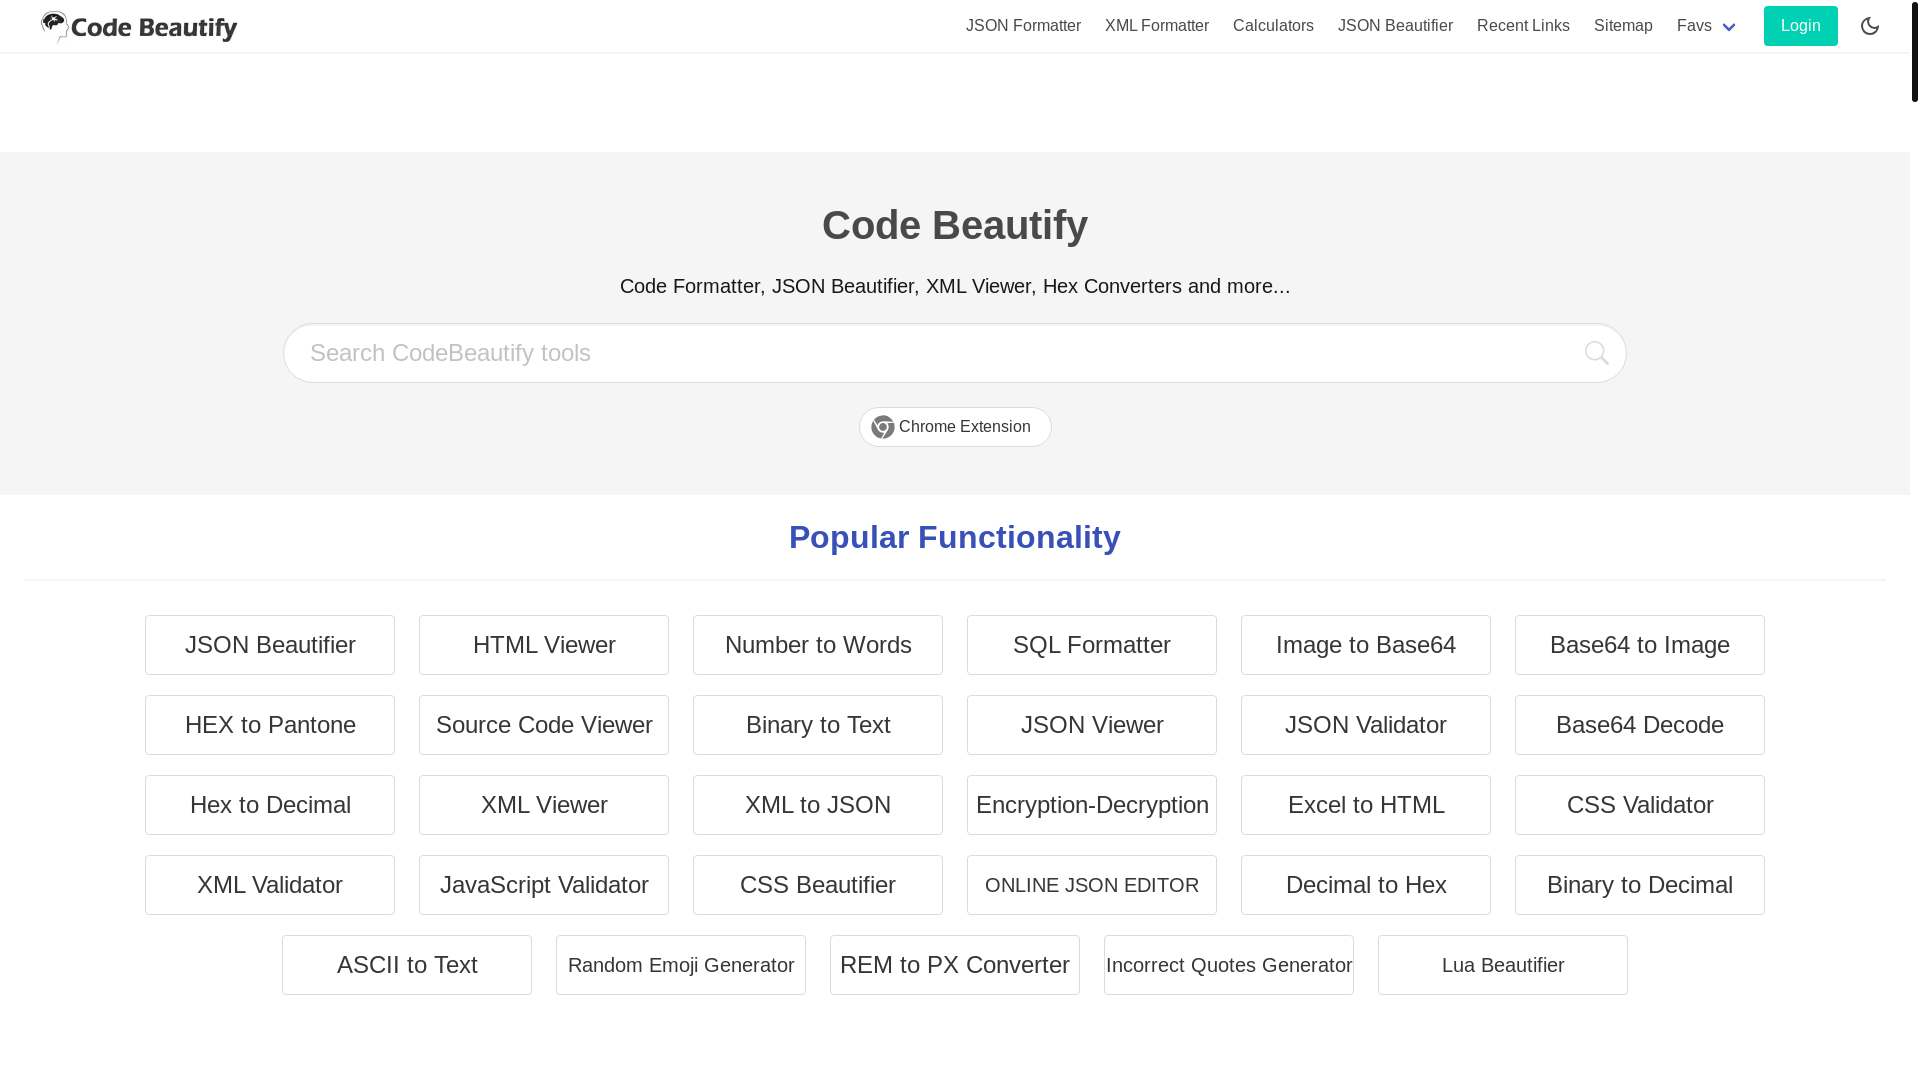Go to XML Viewer
The image size is (1920, 1080).
click(544, 805)
